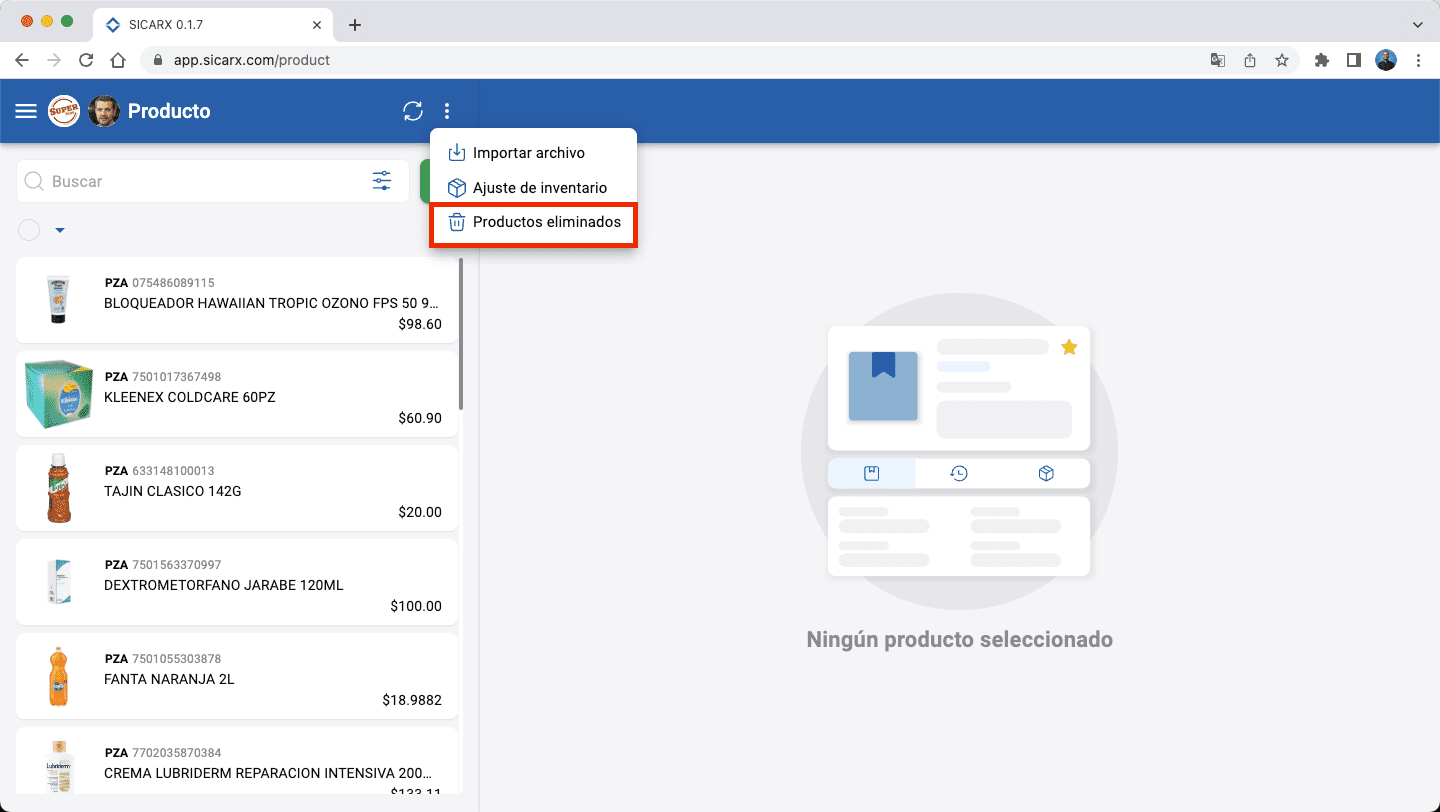Click the share icon in the address bar
This screenshot has height=812, width=1440.
1249,60
